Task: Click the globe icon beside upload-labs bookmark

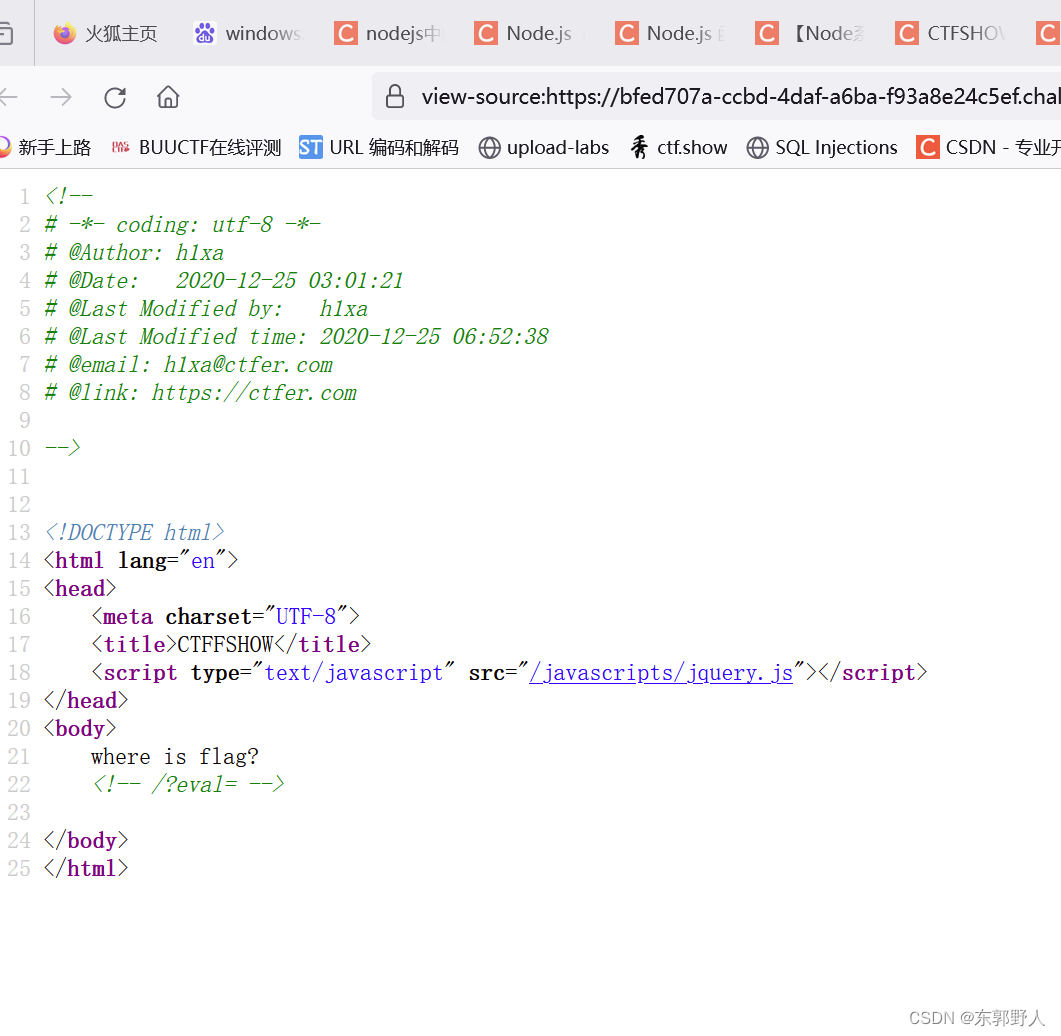Action: [489, 147]
